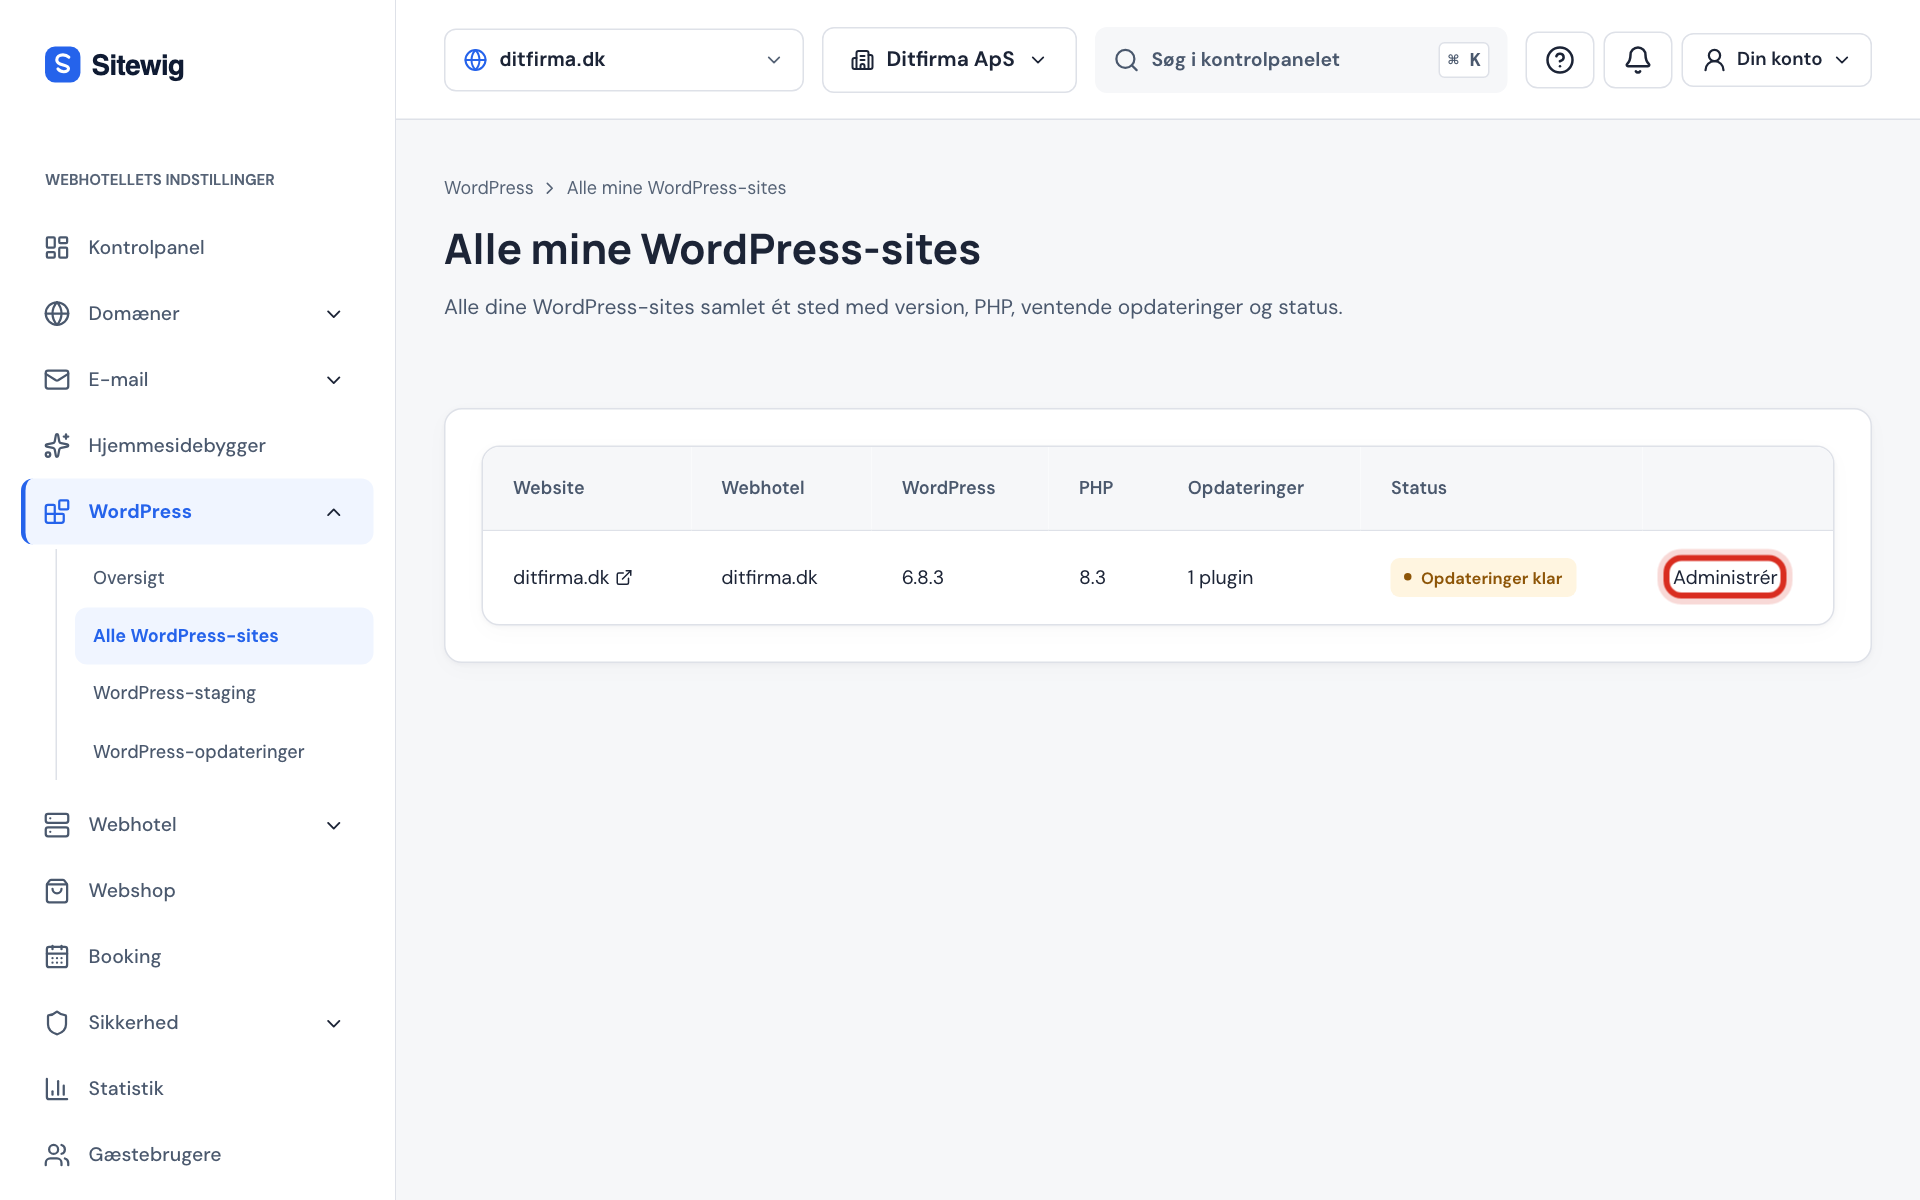Click the PHP version 8.3 cell
Viewport: 1920px width, 1200px height.
tap(1092, 577)
